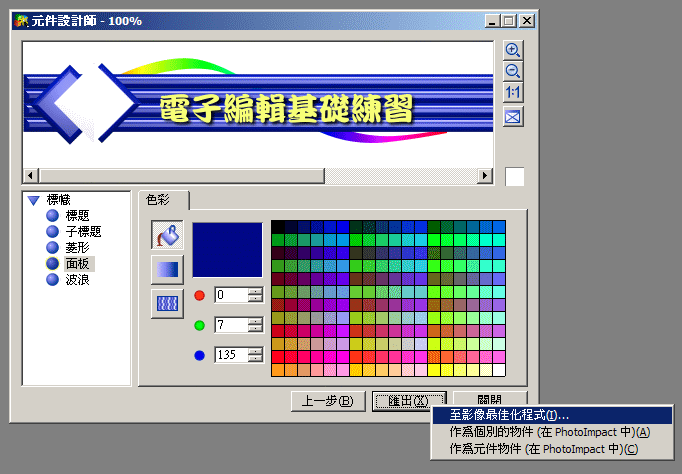Click the green channel dot icon
Viewport: 682px width, 474px height.
pos(200,325)
